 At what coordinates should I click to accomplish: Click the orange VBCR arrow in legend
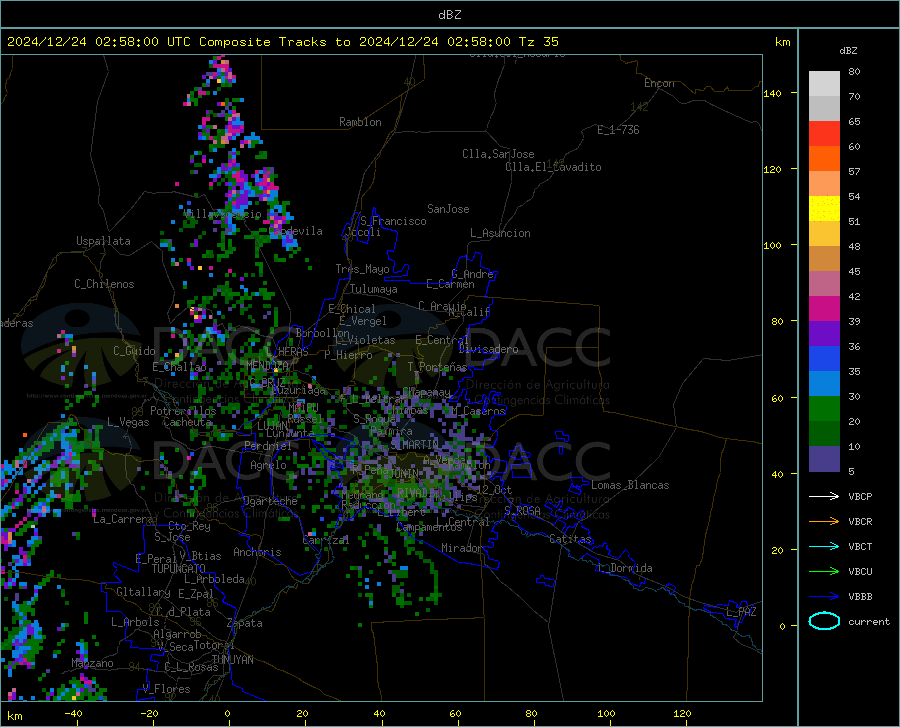(824, 522)
